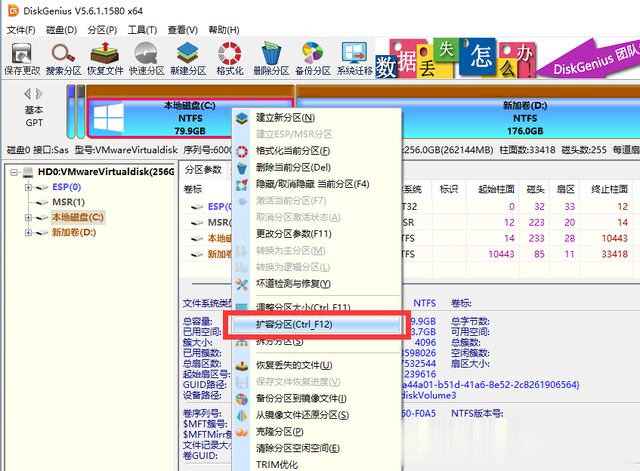Open Backup Partition (备份分区) tool
640x471 pixels.
pos(313,59)
